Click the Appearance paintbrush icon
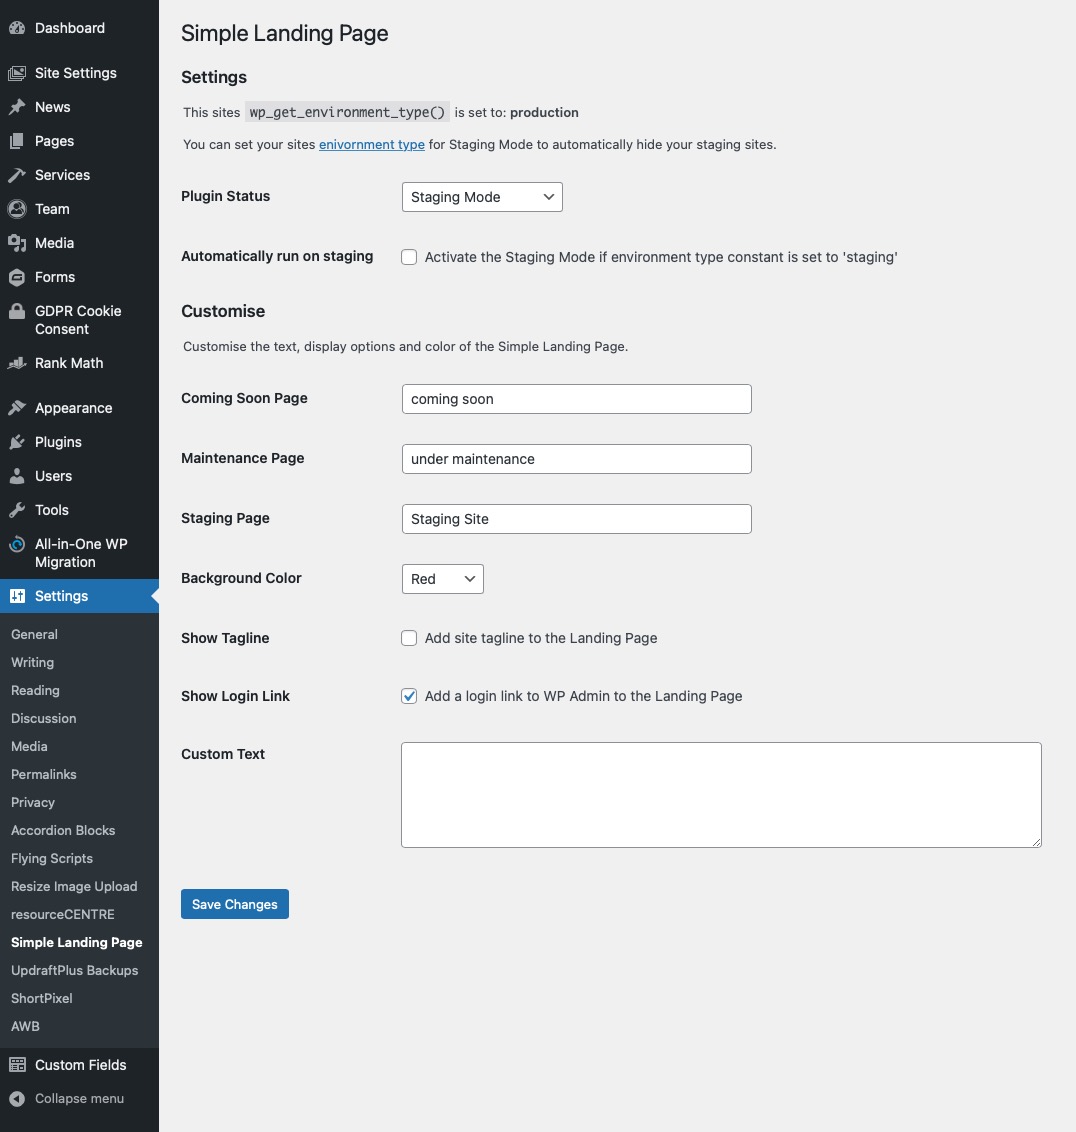The height and width of the screenshot is (1132, 1076). [x=17, y=408]
